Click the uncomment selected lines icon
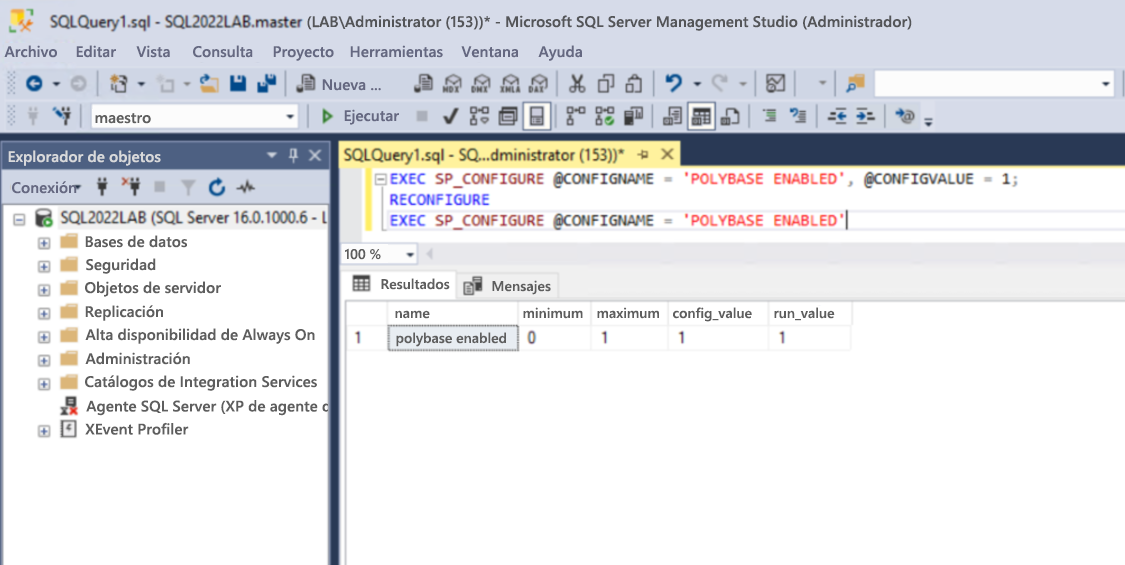This screenshot has height=565, width=1125. point(798,116)
